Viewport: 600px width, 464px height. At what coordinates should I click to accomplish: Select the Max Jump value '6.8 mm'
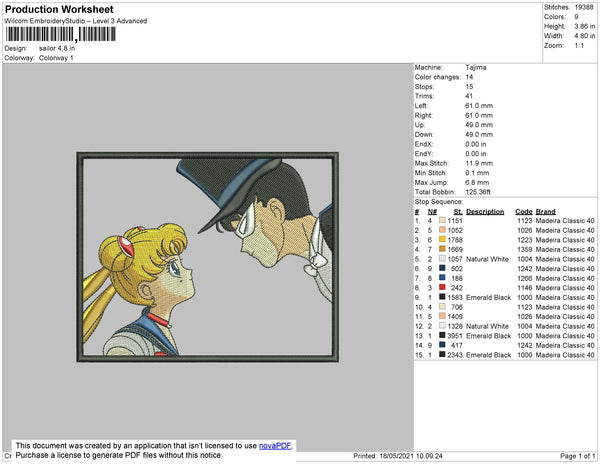477,182
